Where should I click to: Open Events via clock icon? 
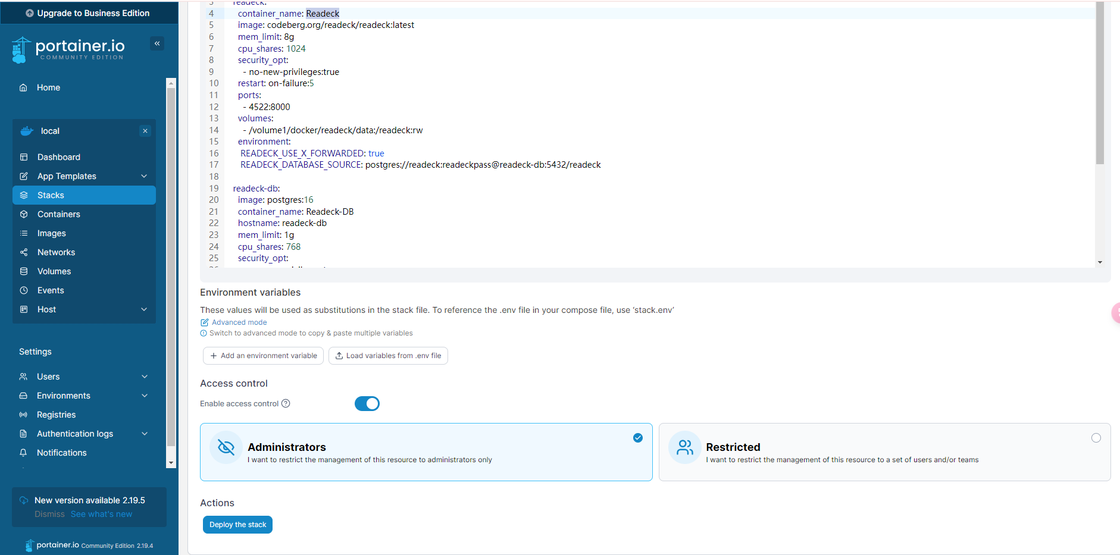pos(24,291)
